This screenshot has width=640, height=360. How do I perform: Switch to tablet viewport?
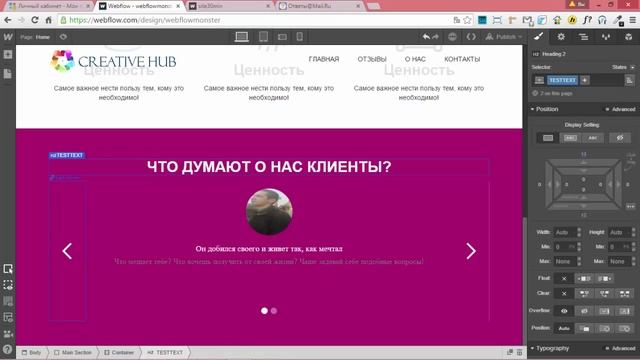coord(263,37)
